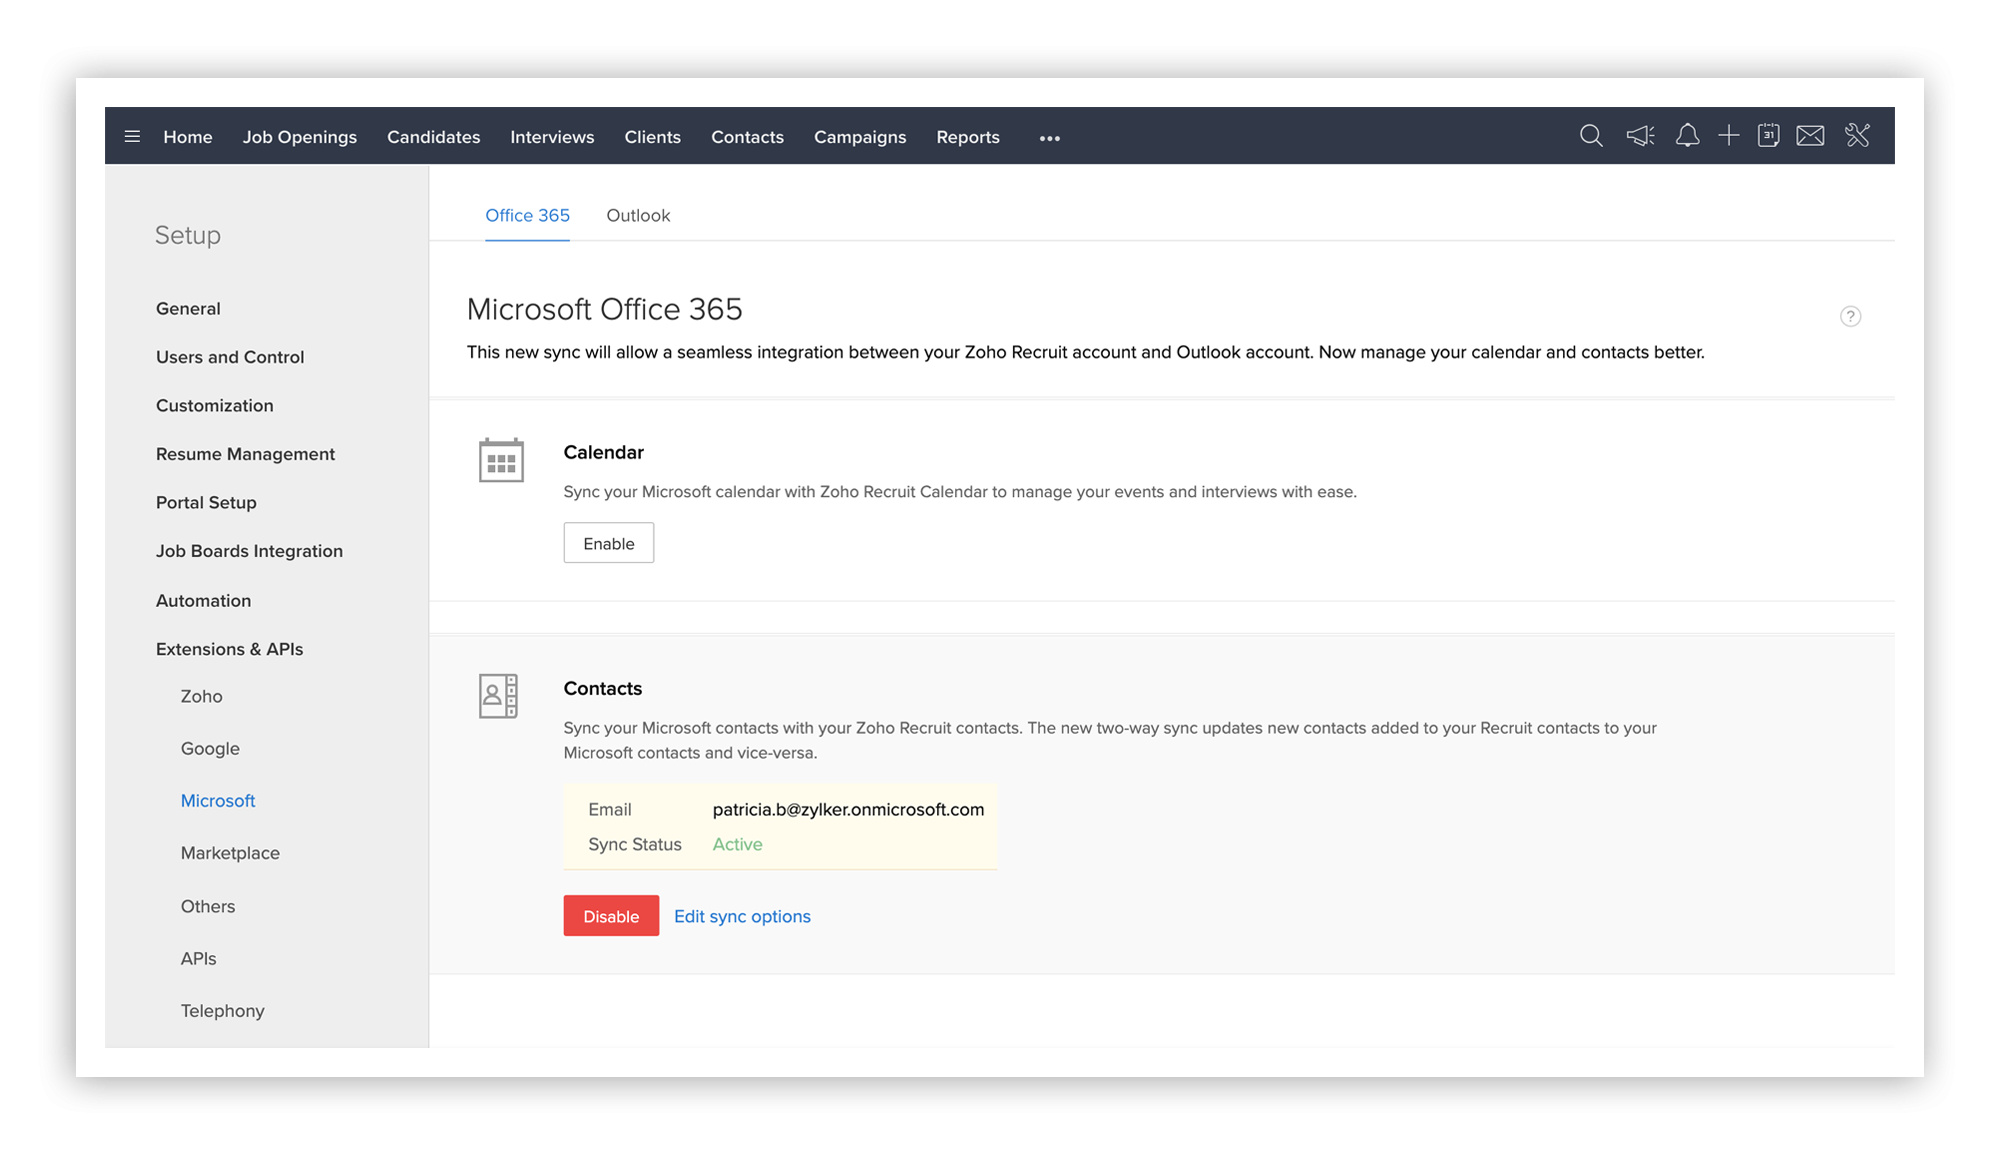Expand the more modules ellipsis
The height and width of the screenshot is (1158, 2000).
coord(1049,139)
